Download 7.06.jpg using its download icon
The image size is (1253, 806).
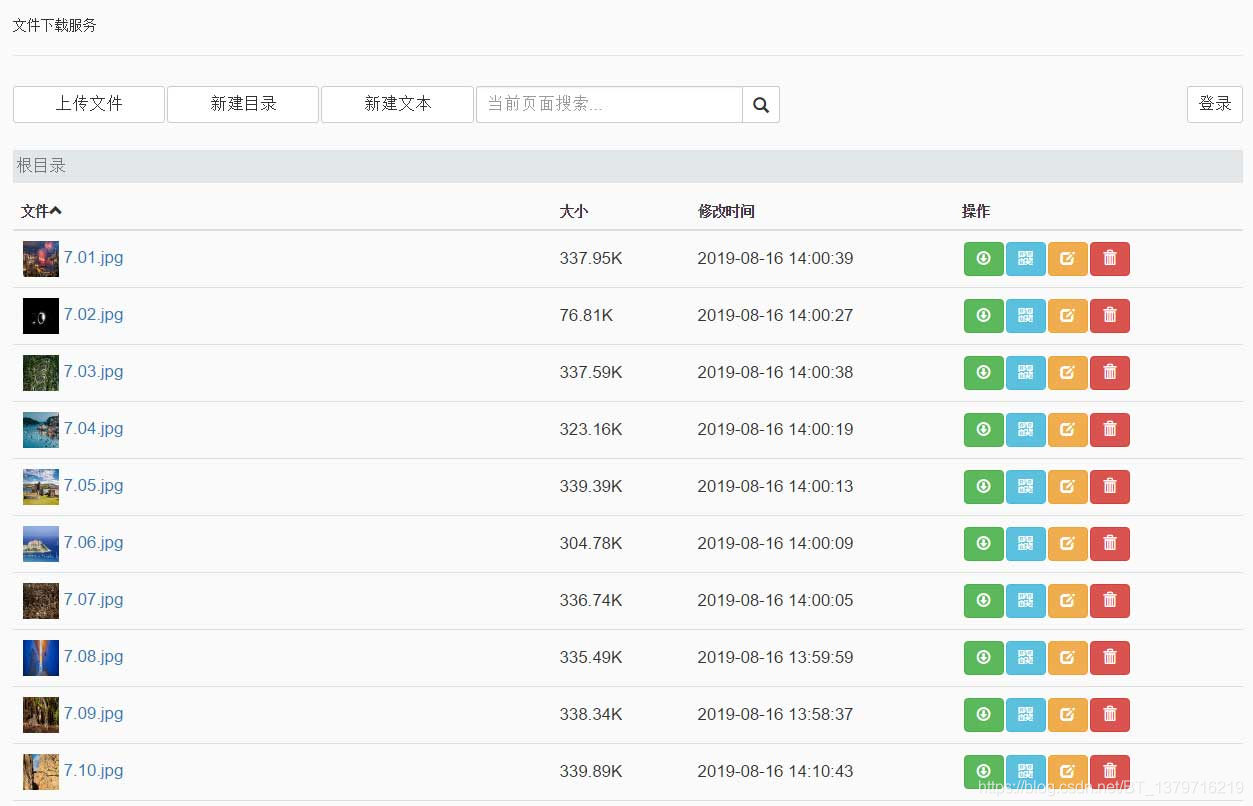pos(983,543)
